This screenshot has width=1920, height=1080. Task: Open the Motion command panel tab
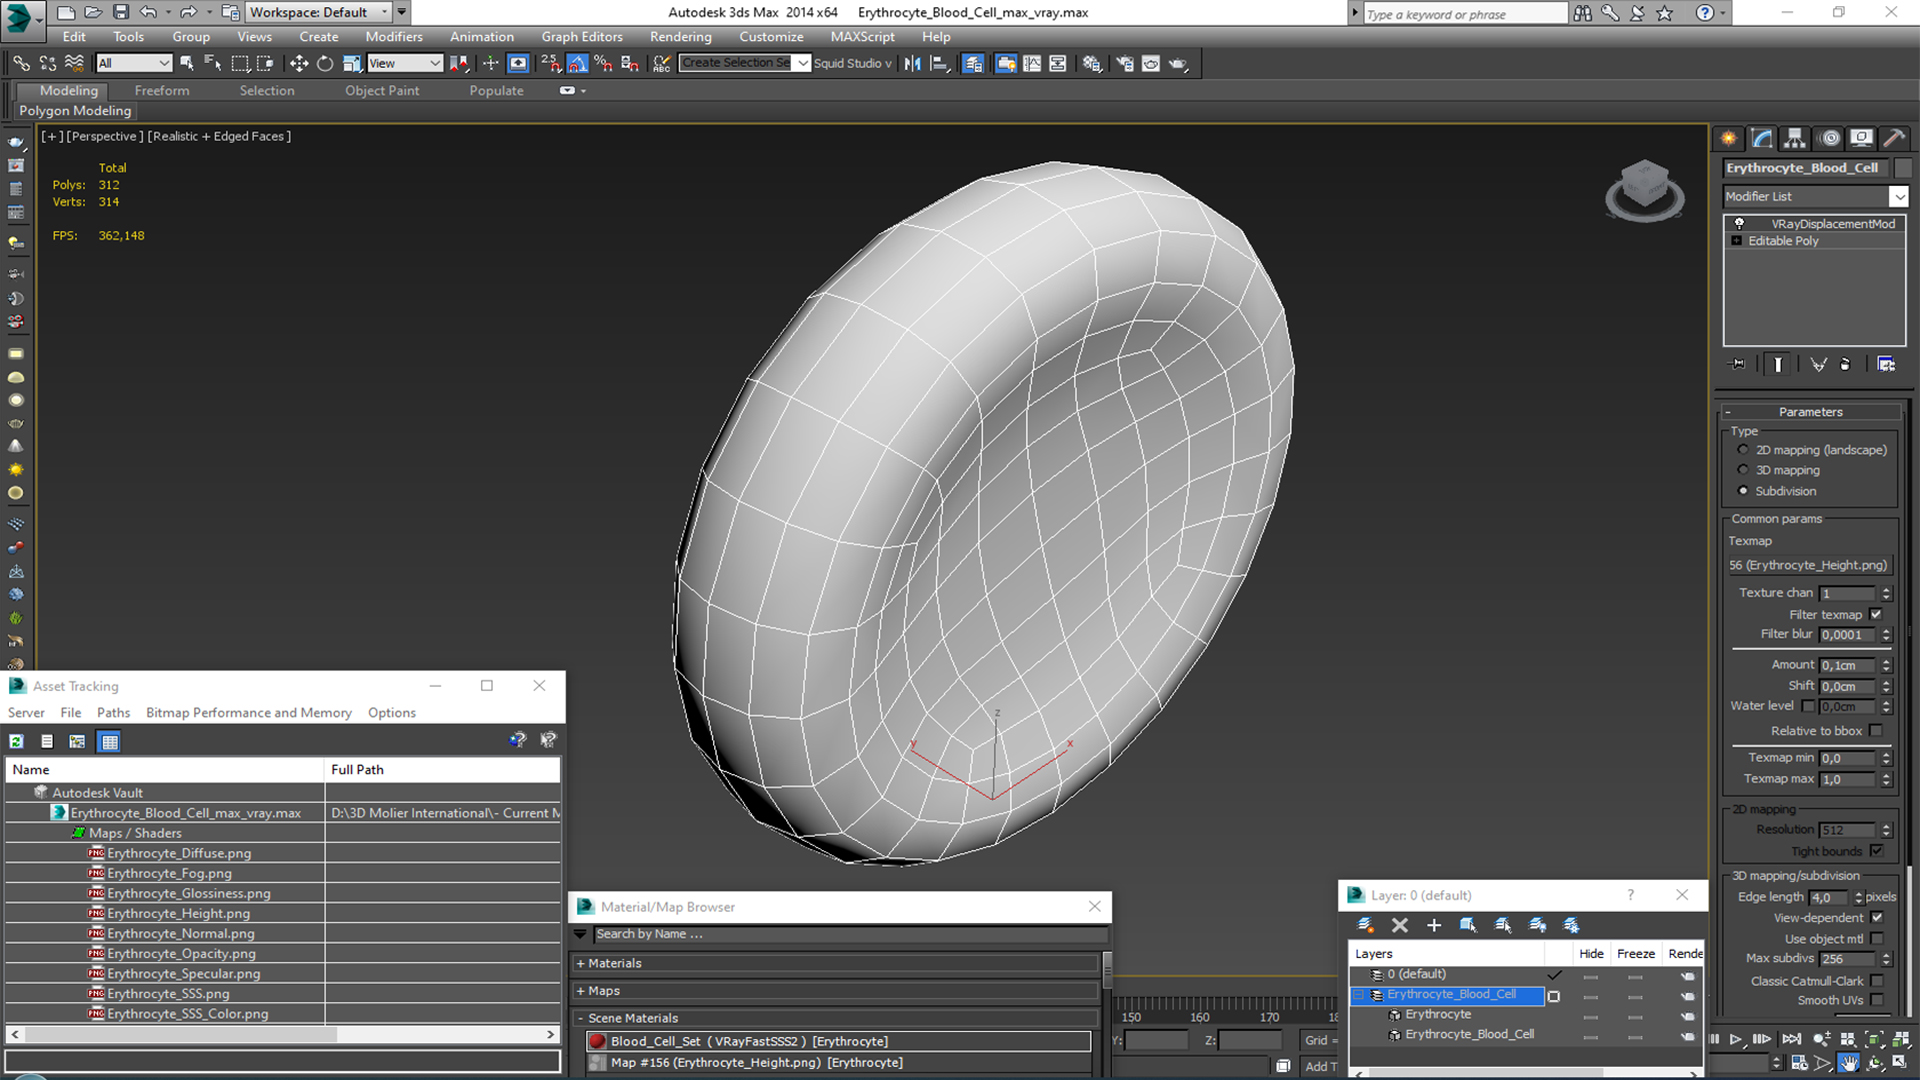1830,138
